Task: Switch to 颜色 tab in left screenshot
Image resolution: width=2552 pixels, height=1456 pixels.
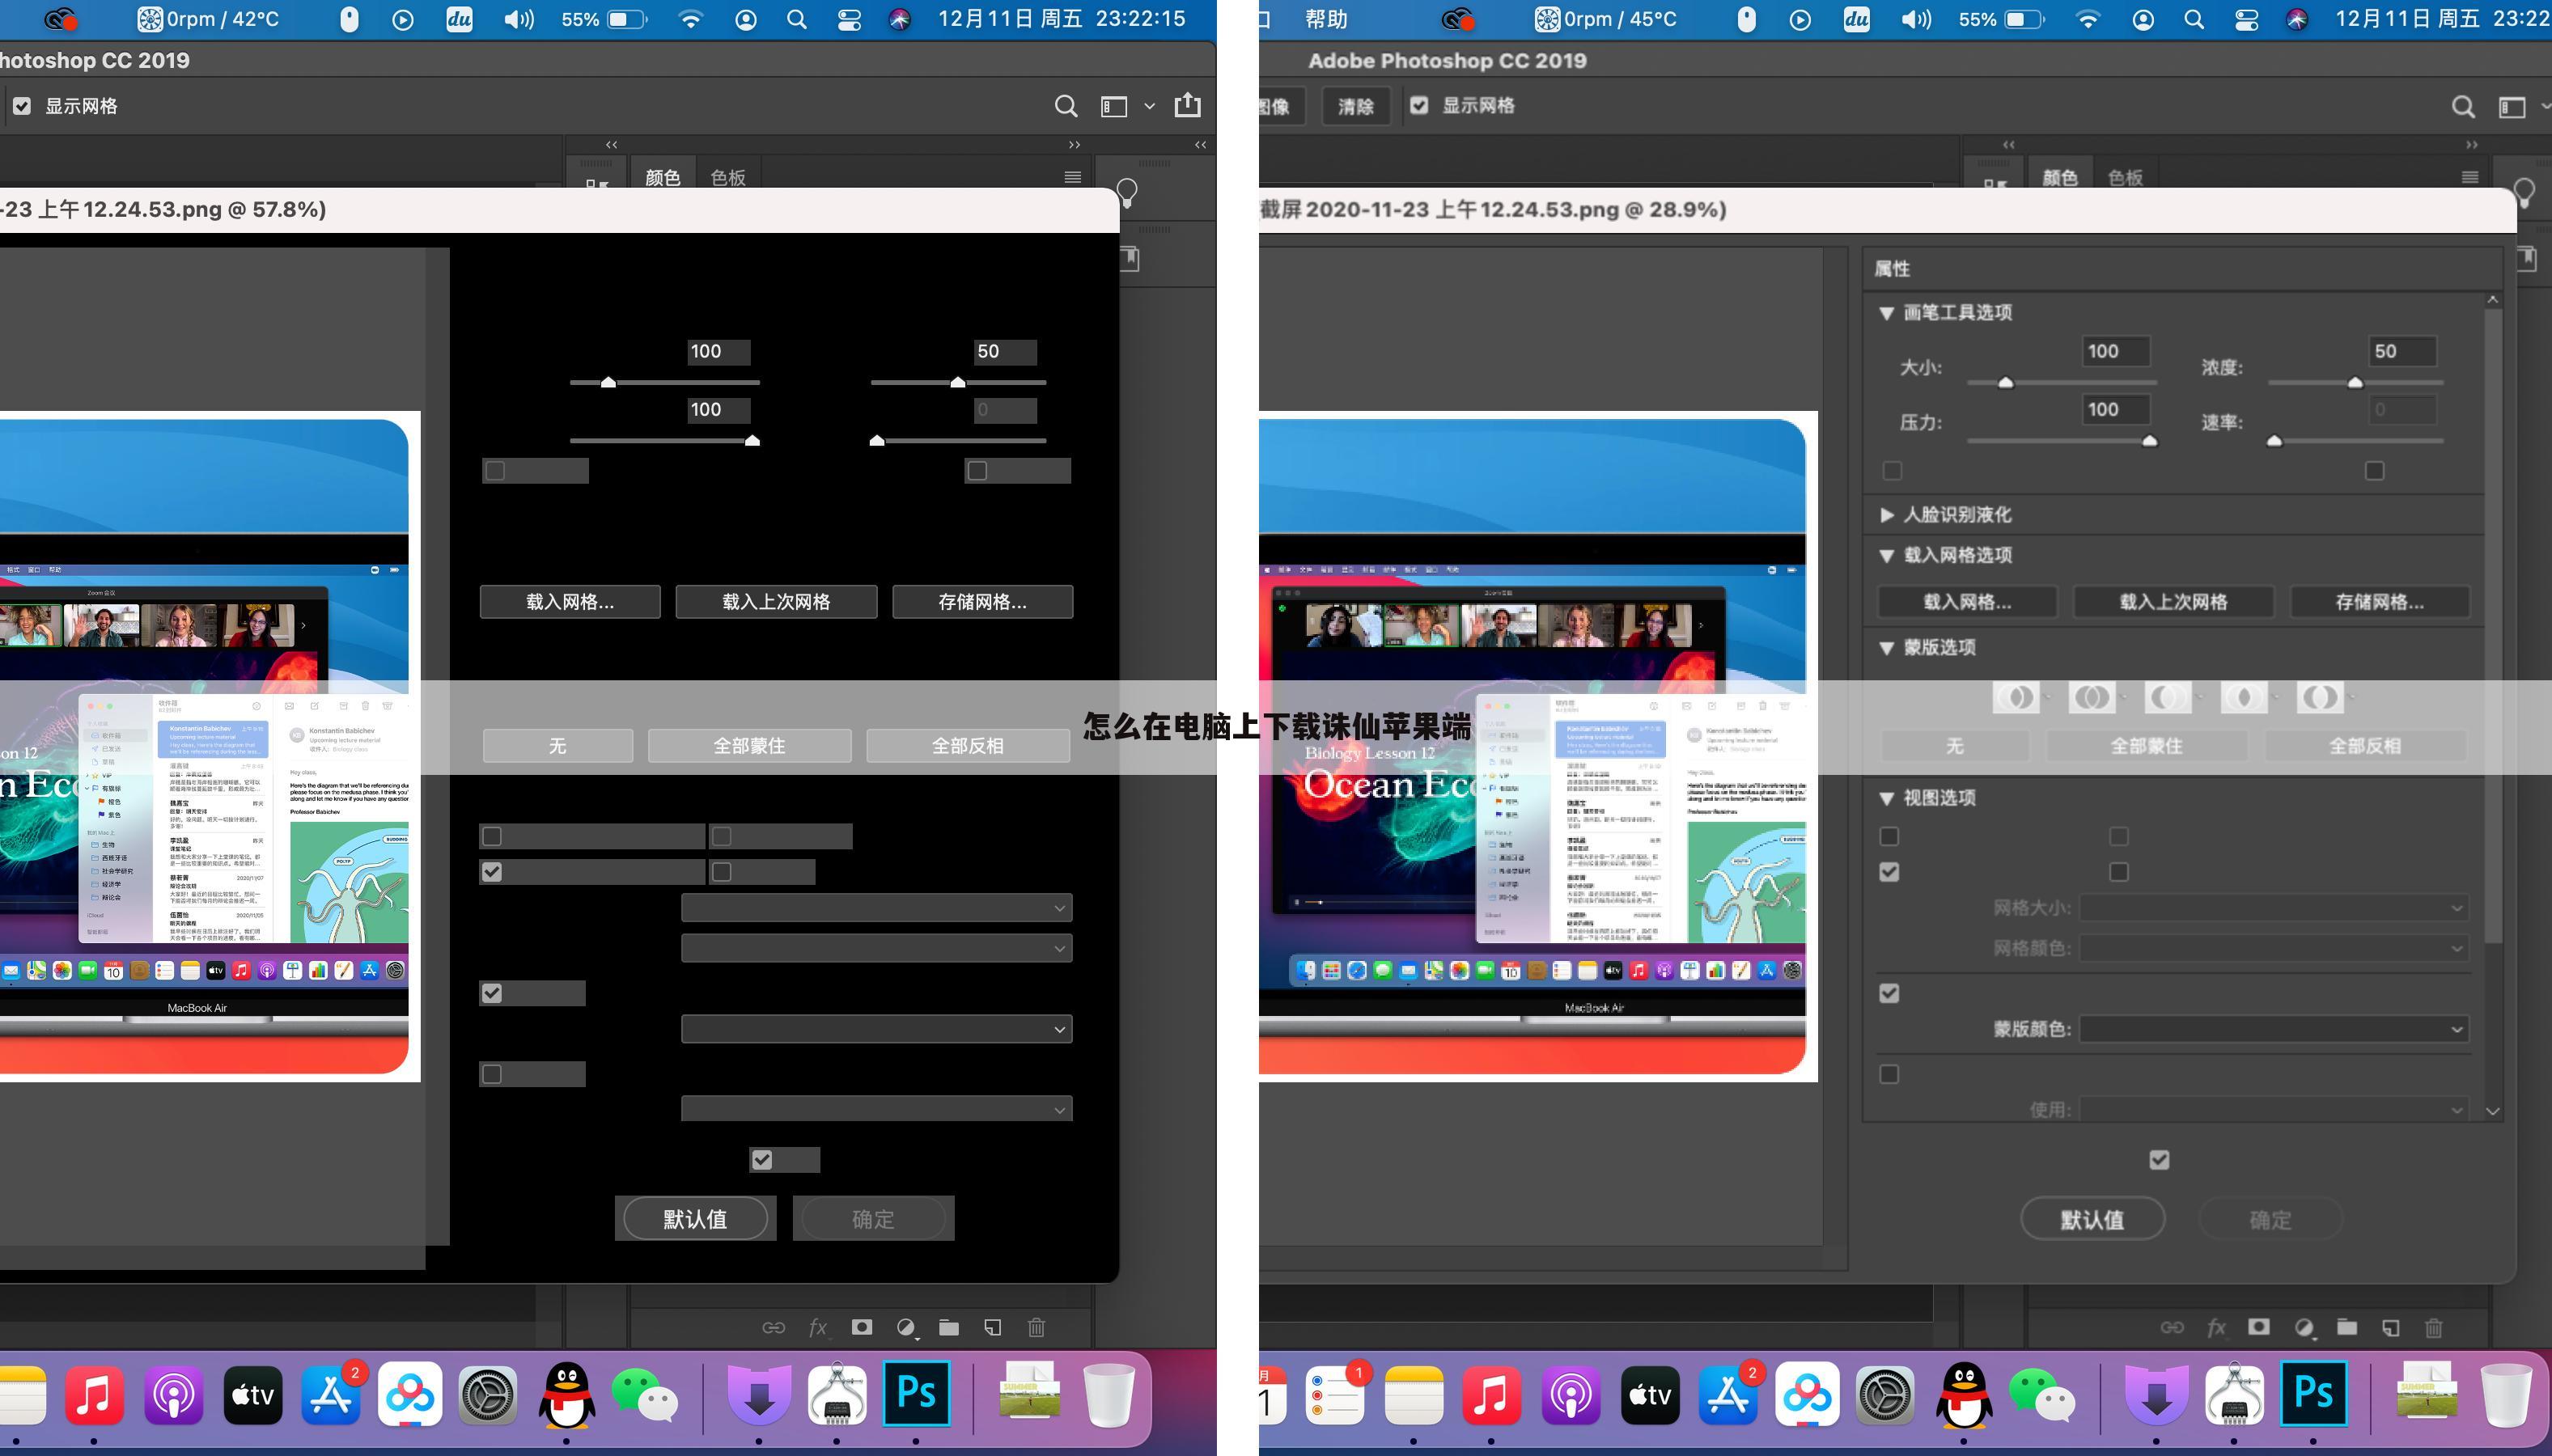Action: (x=662, y=177)
